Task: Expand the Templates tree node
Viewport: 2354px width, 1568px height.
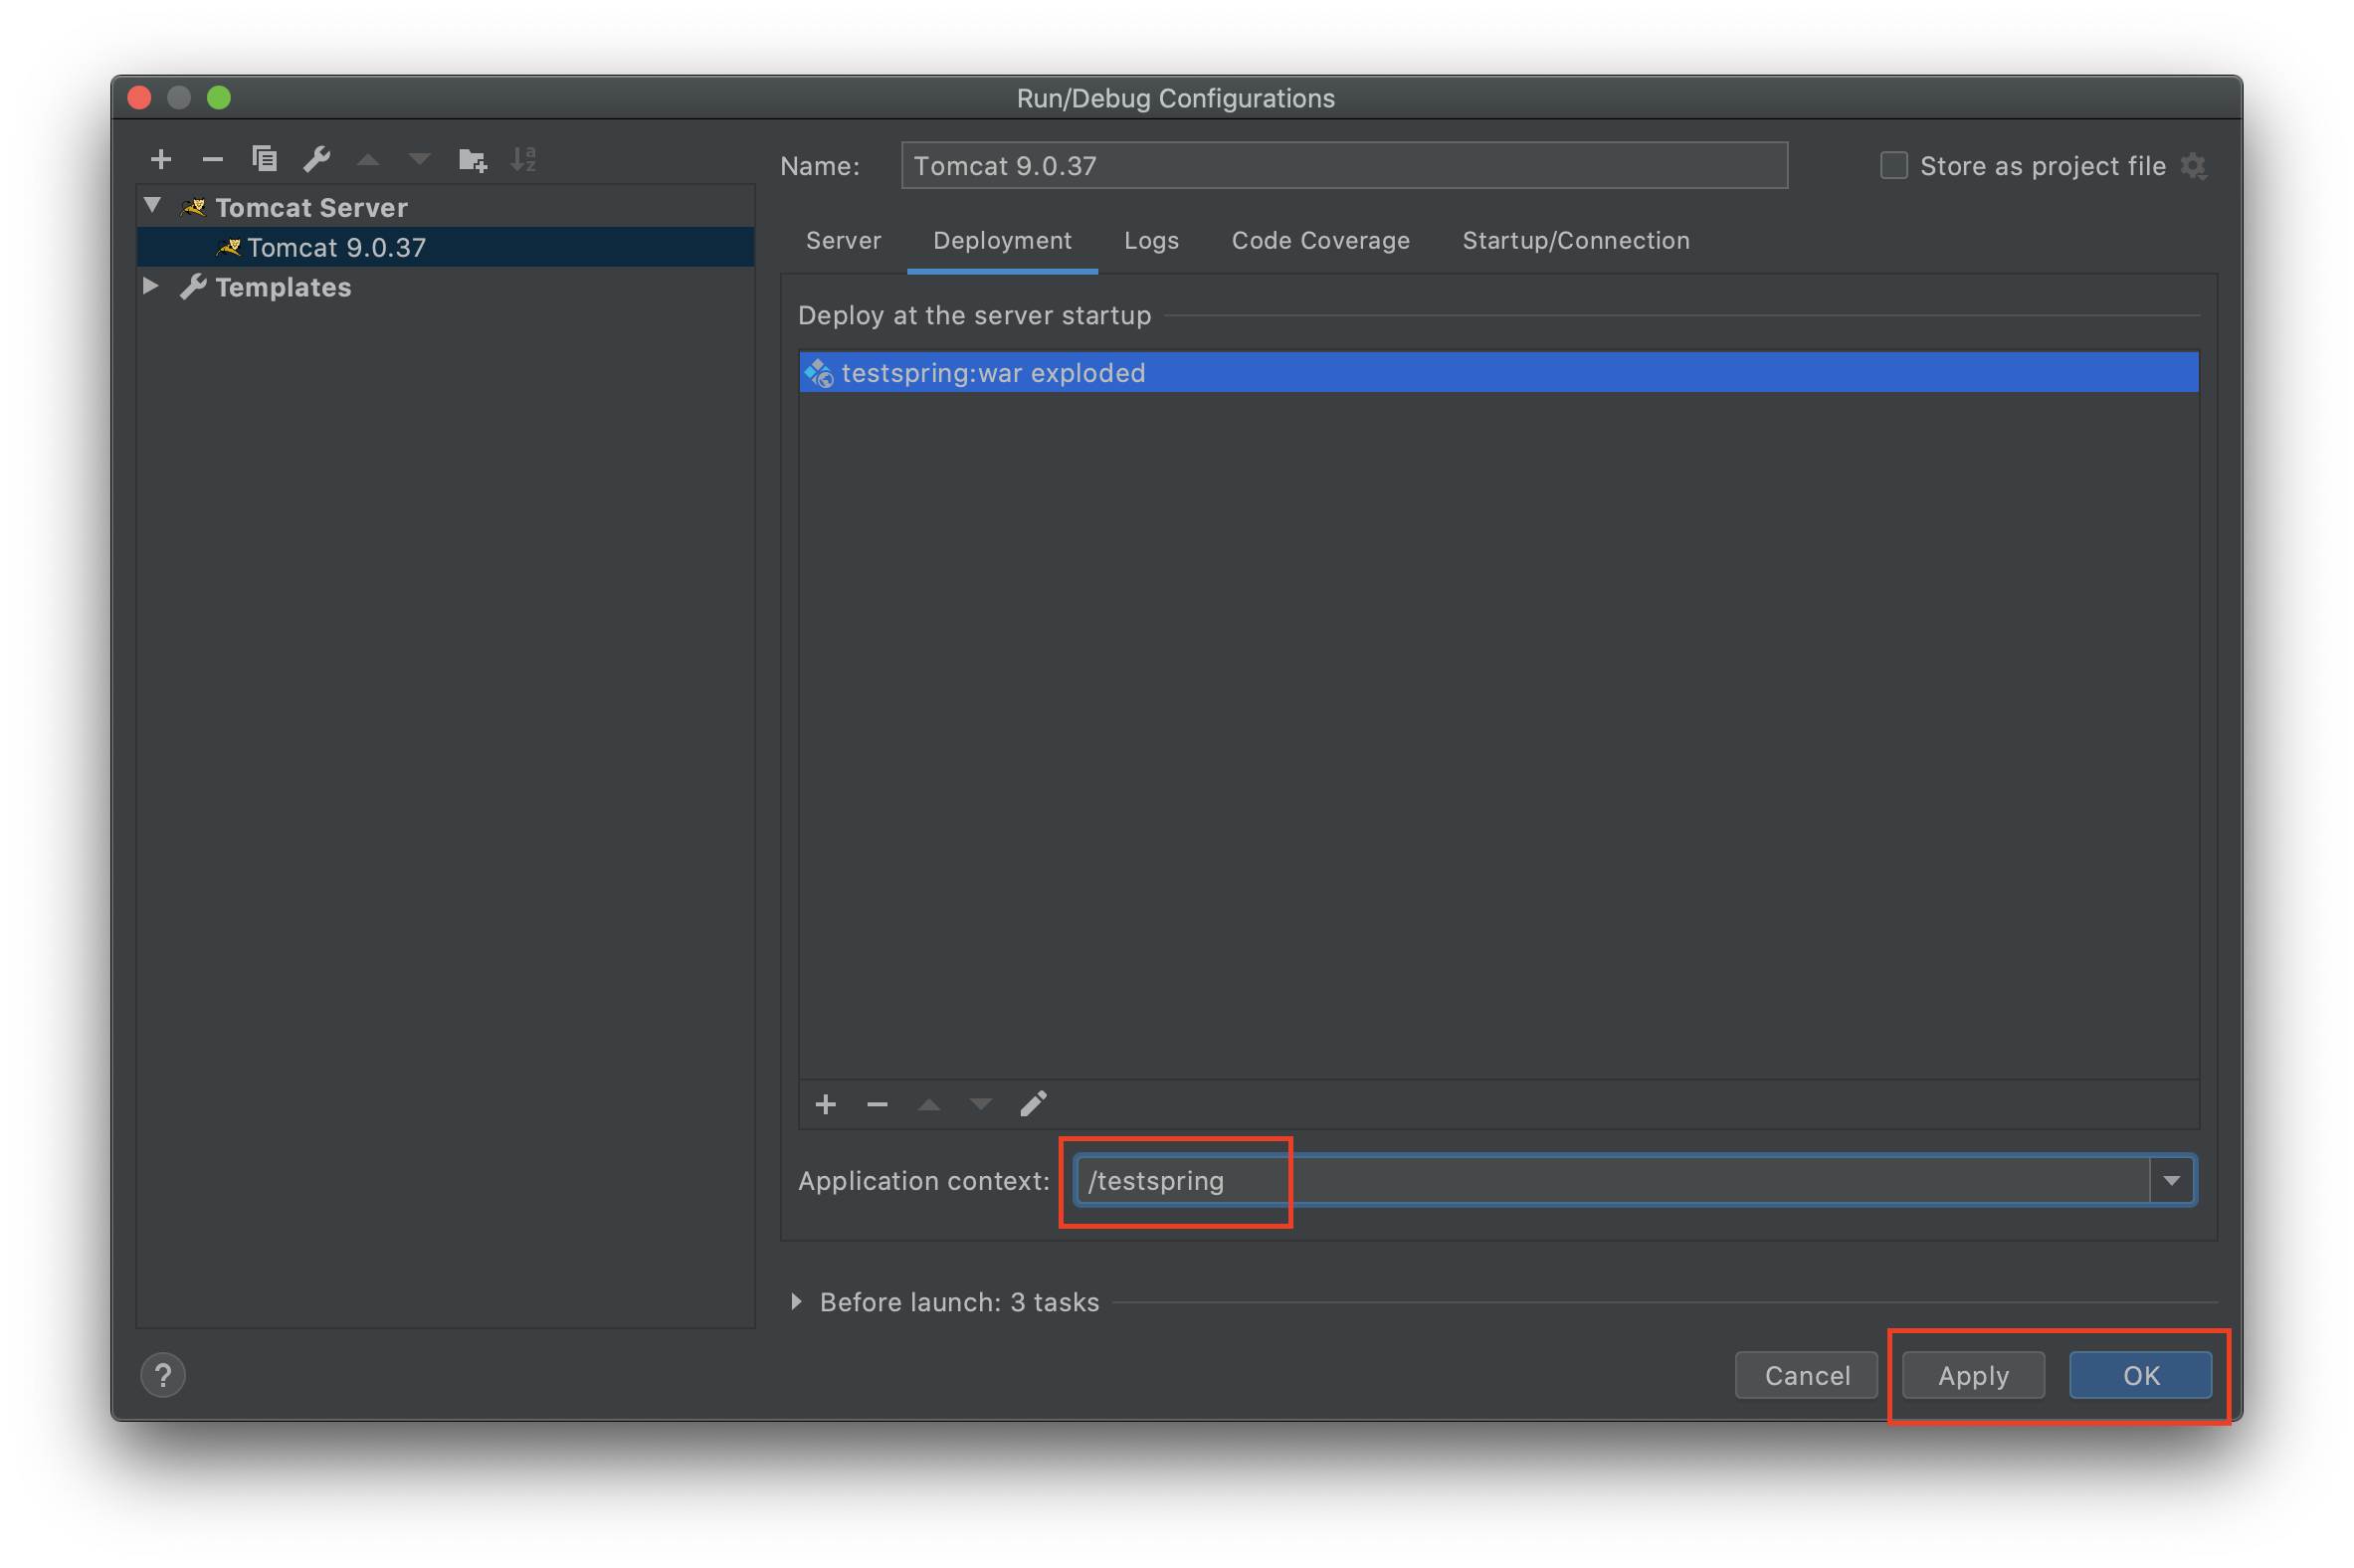Action: [151, 286]
